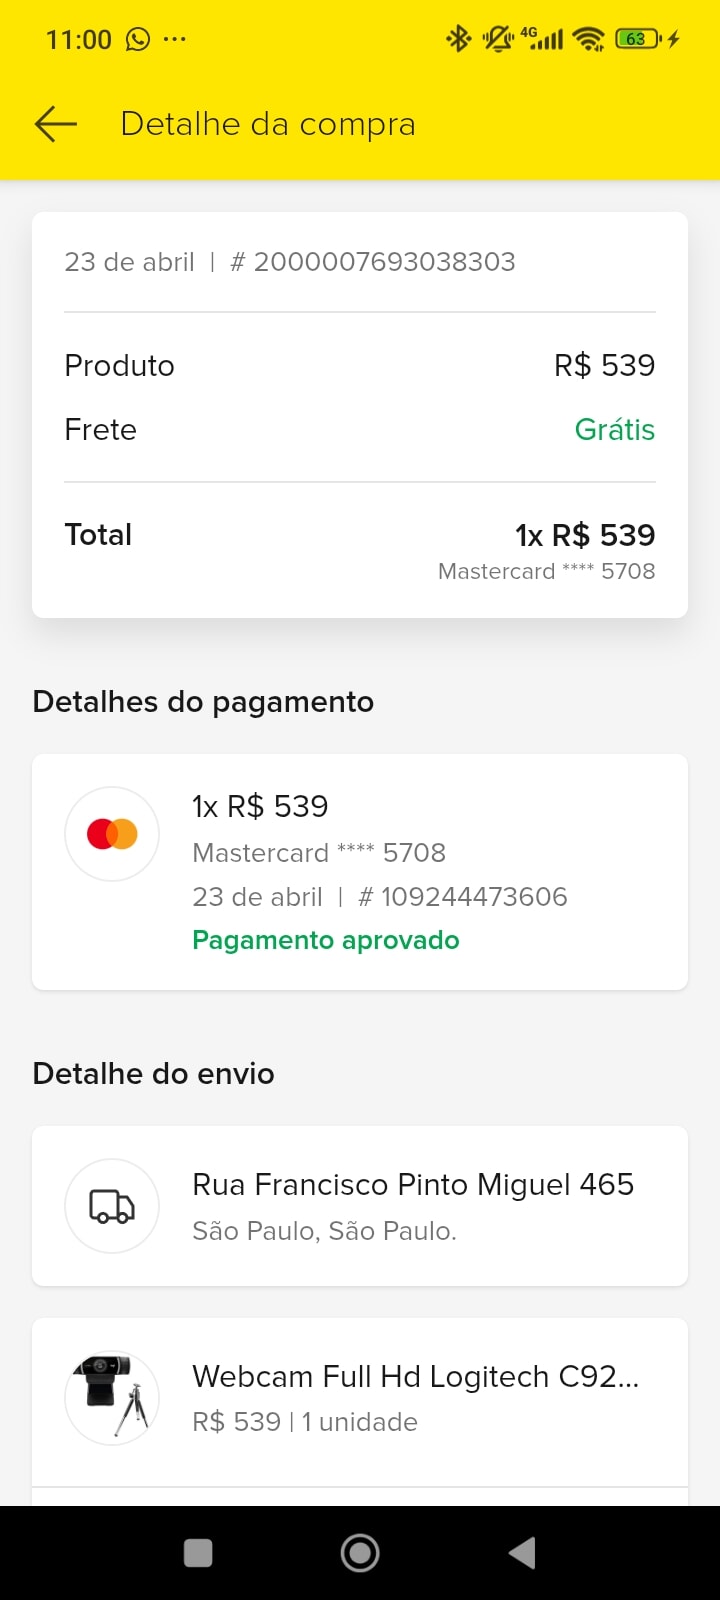Tap the Bluetooth status icon
This screenshot has width=720, height=1600.
458,39
